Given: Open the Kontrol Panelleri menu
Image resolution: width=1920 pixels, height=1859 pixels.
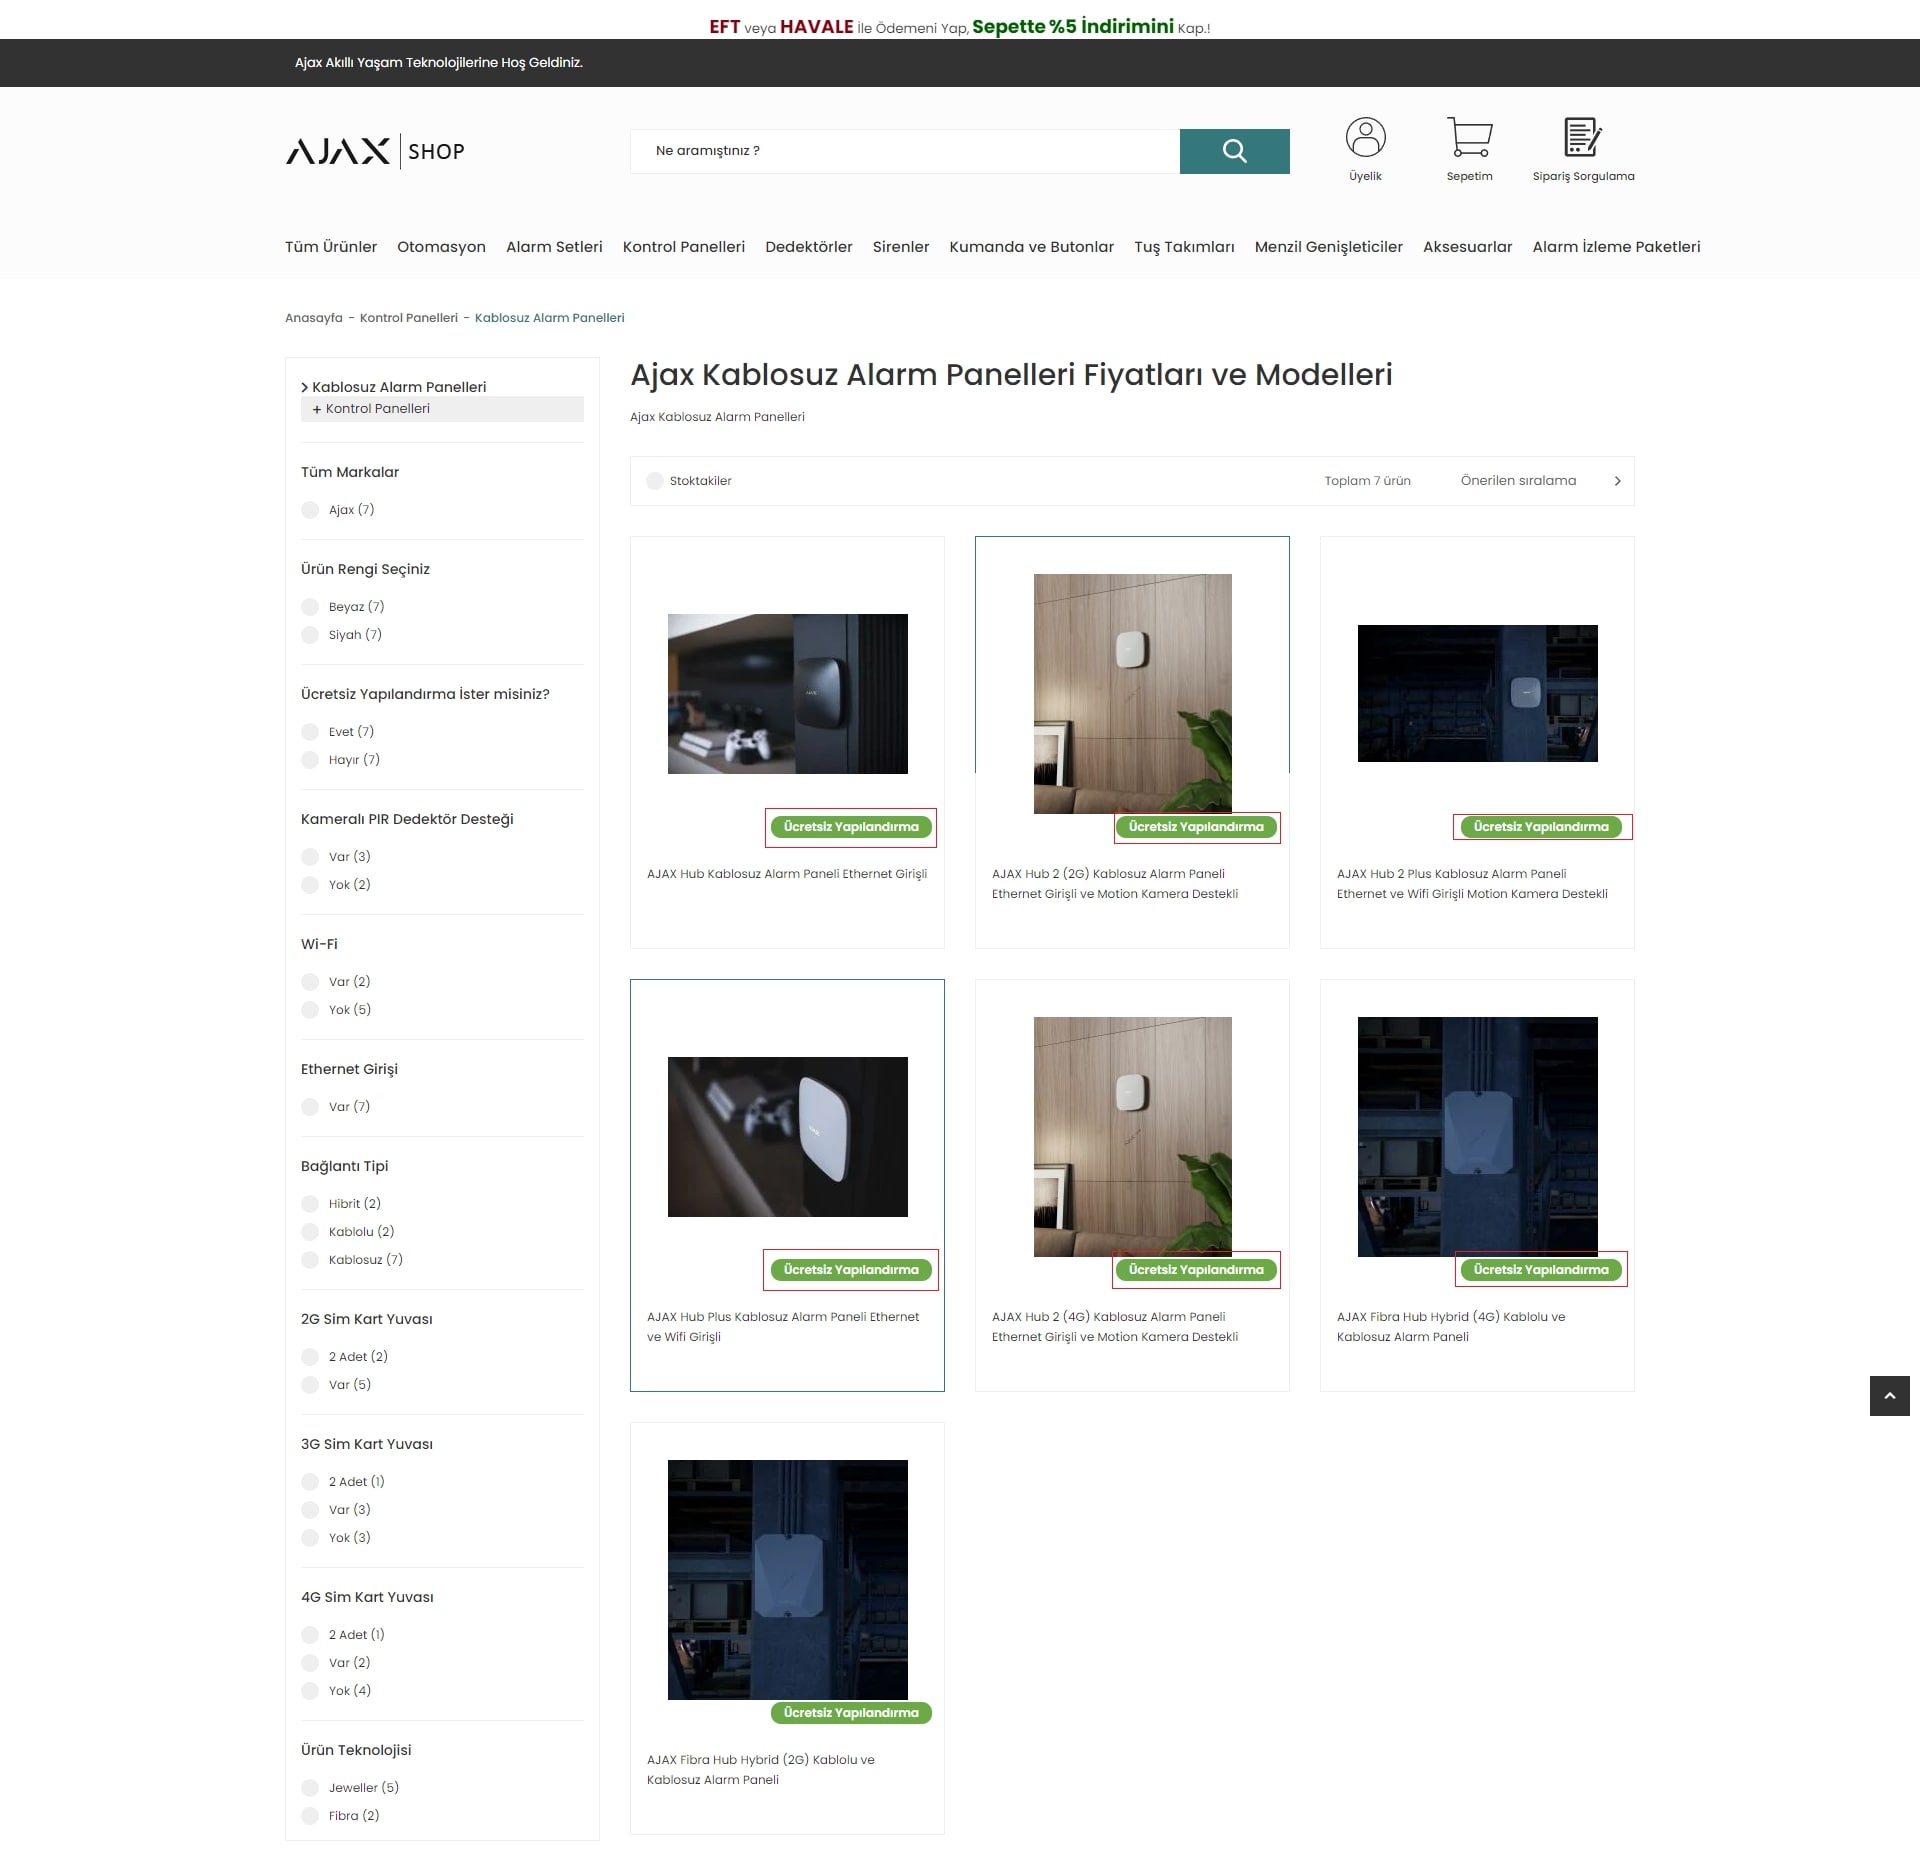Looking at the screenshot, I should [684, 247].
